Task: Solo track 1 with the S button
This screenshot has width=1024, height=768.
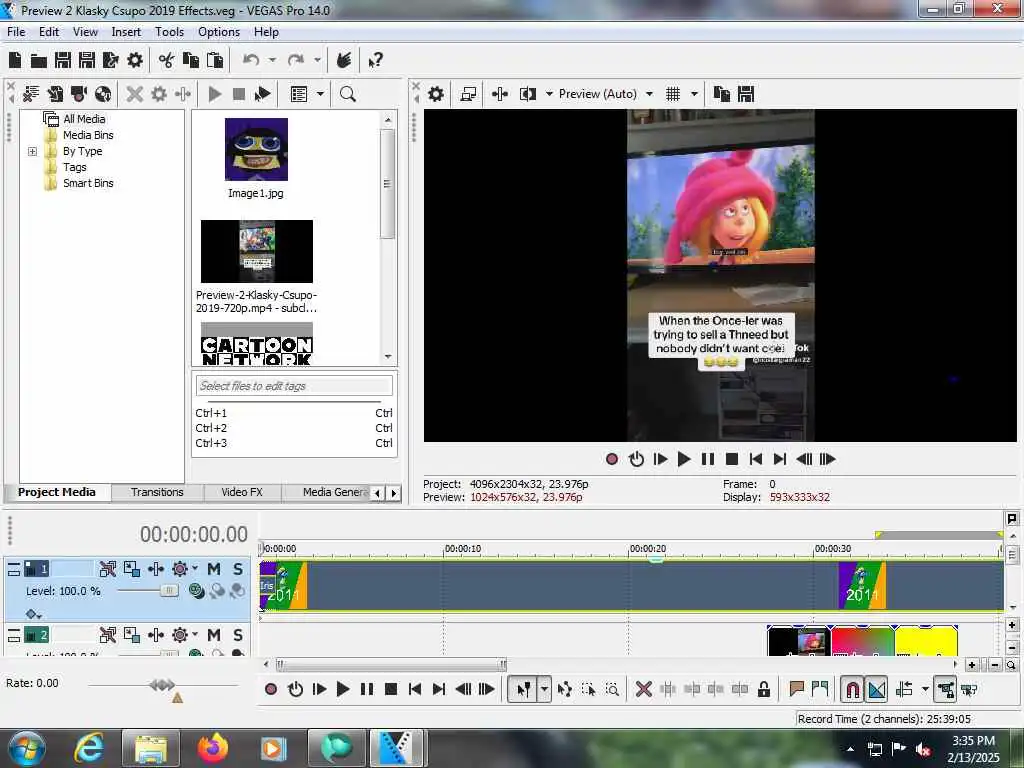Action: pyautogui.click(x=238, y=569)
